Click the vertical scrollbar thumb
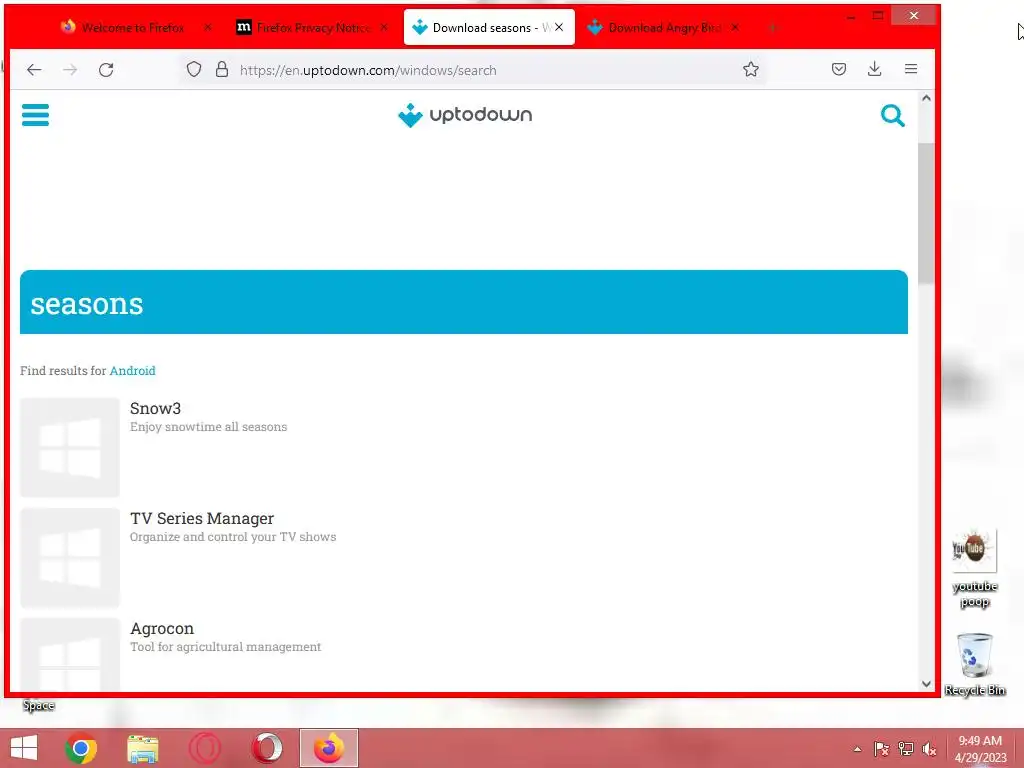The image size is (1024, 768). (x=926, y=214)
